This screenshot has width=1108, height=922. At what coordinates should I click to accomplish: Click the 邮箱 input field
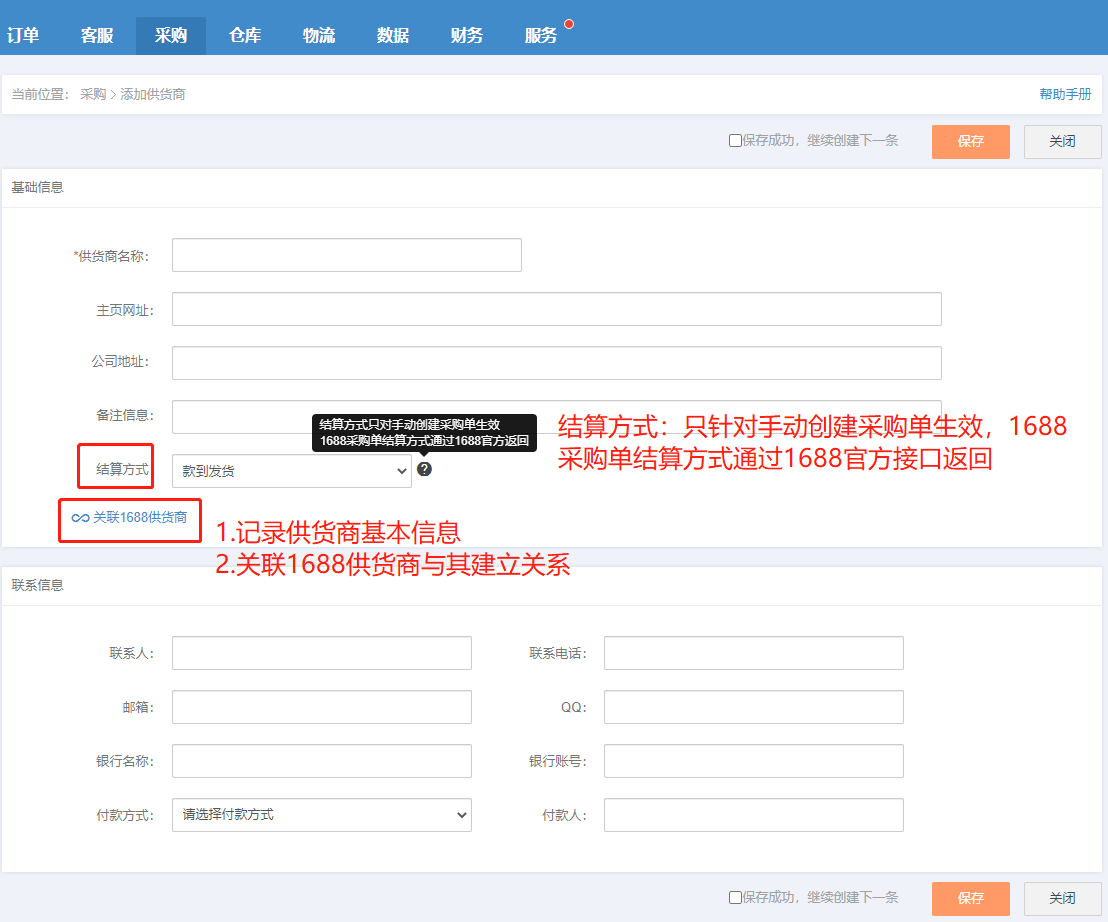pyautogui.click(x=321, y=707)
